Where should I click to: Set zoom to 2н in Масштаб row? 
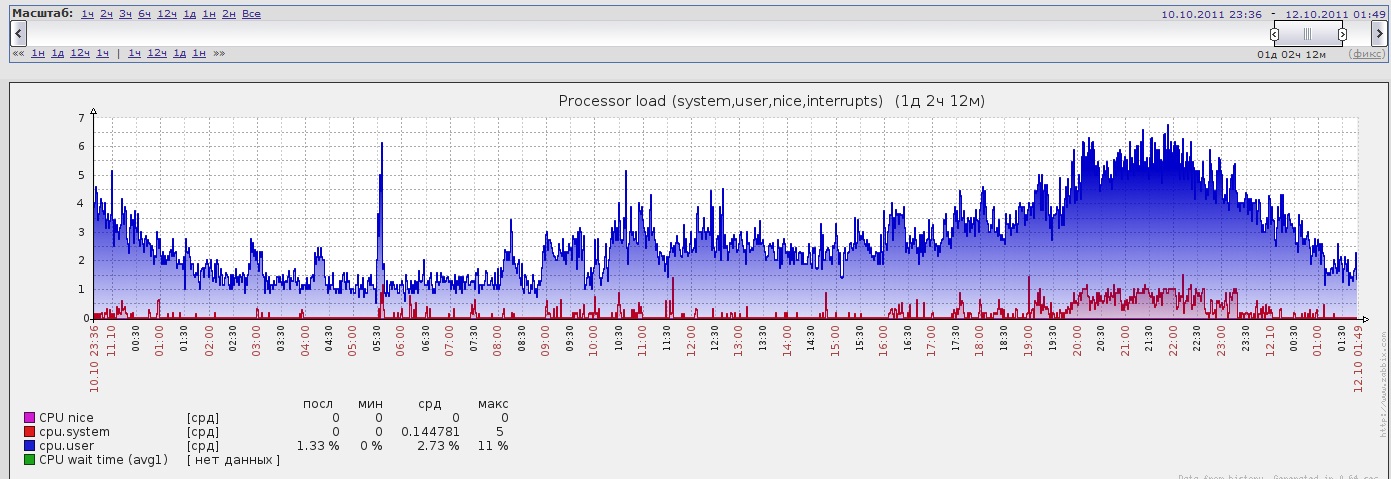(x=229, y=14)
